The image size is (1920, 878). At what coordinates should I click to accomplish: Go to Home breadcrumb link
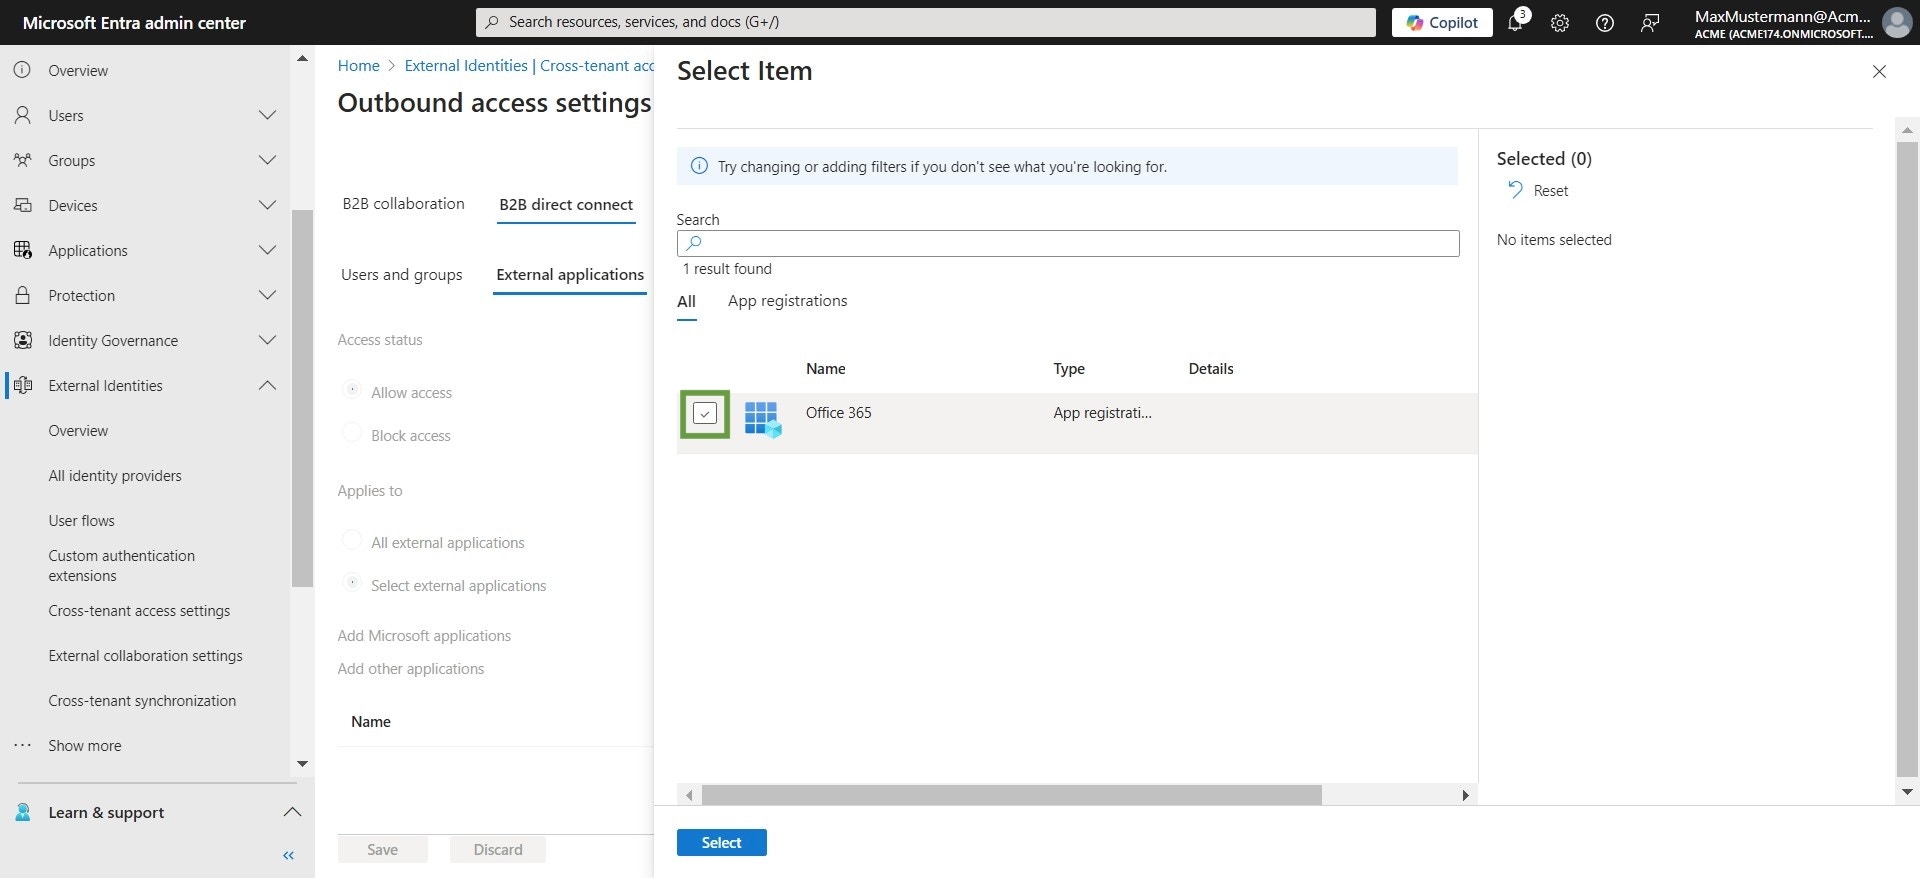(x=358, y=66)
